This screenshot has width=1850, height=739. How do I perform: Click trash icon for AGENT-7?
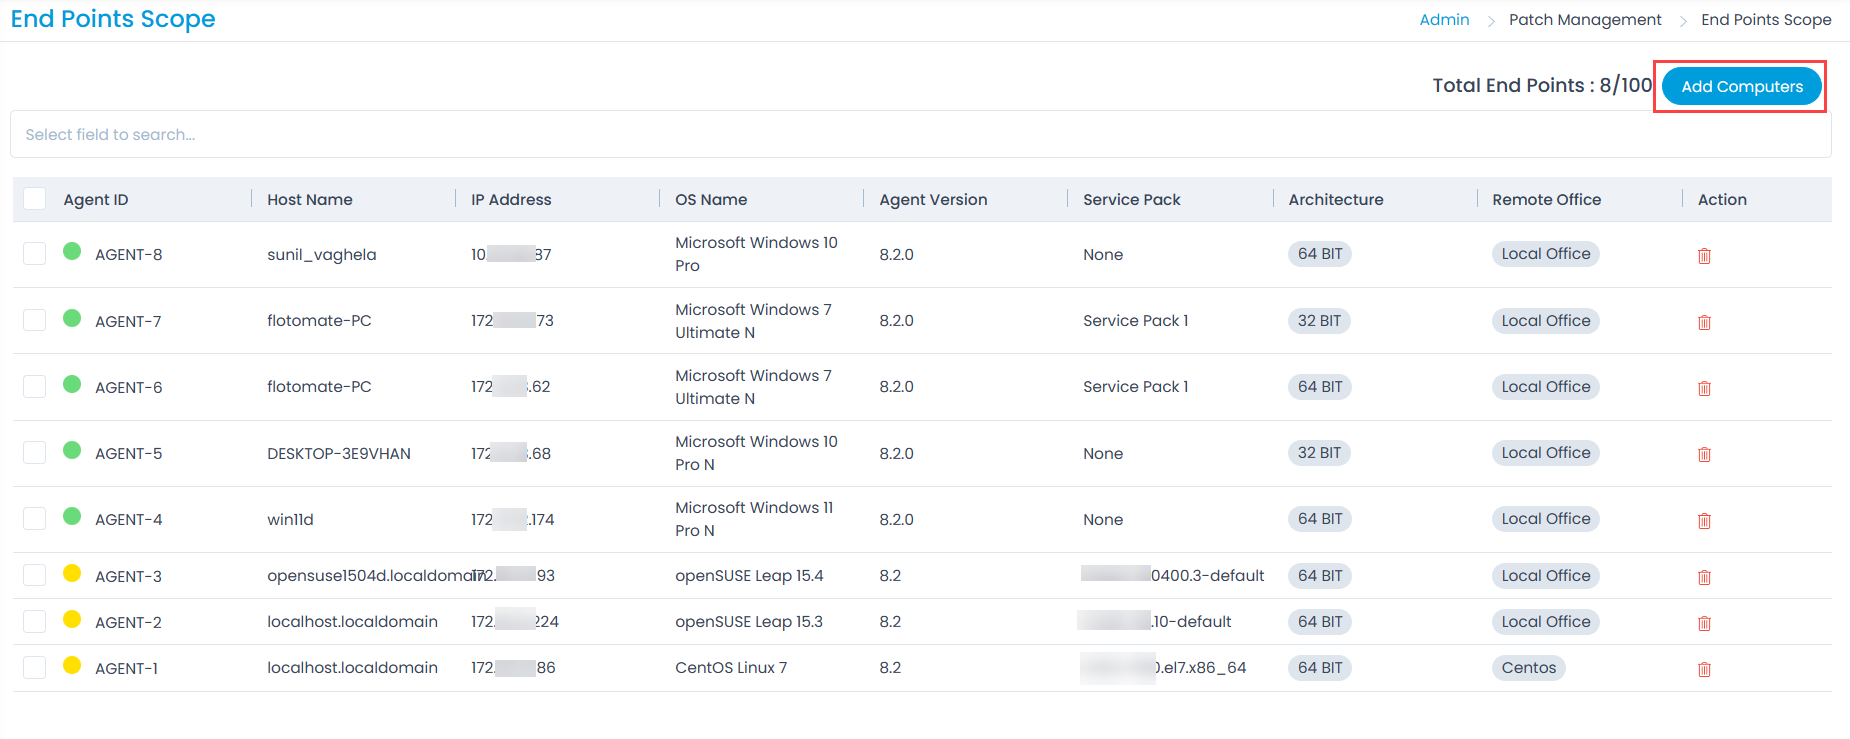click(1704, 322)
